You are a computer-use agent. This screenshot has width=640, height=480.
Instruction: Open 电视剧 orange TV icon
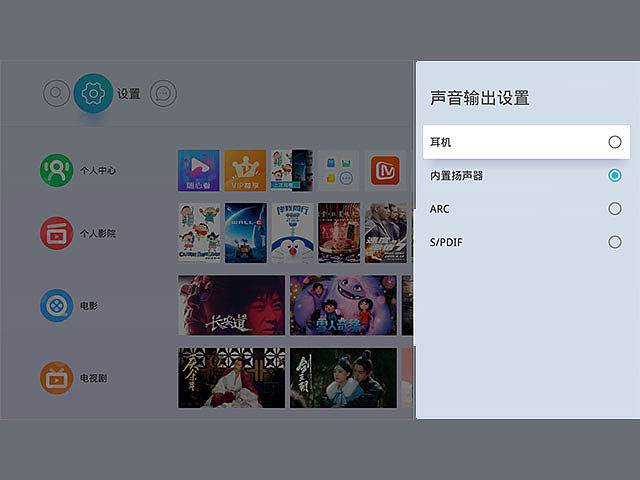pos(57,378)
